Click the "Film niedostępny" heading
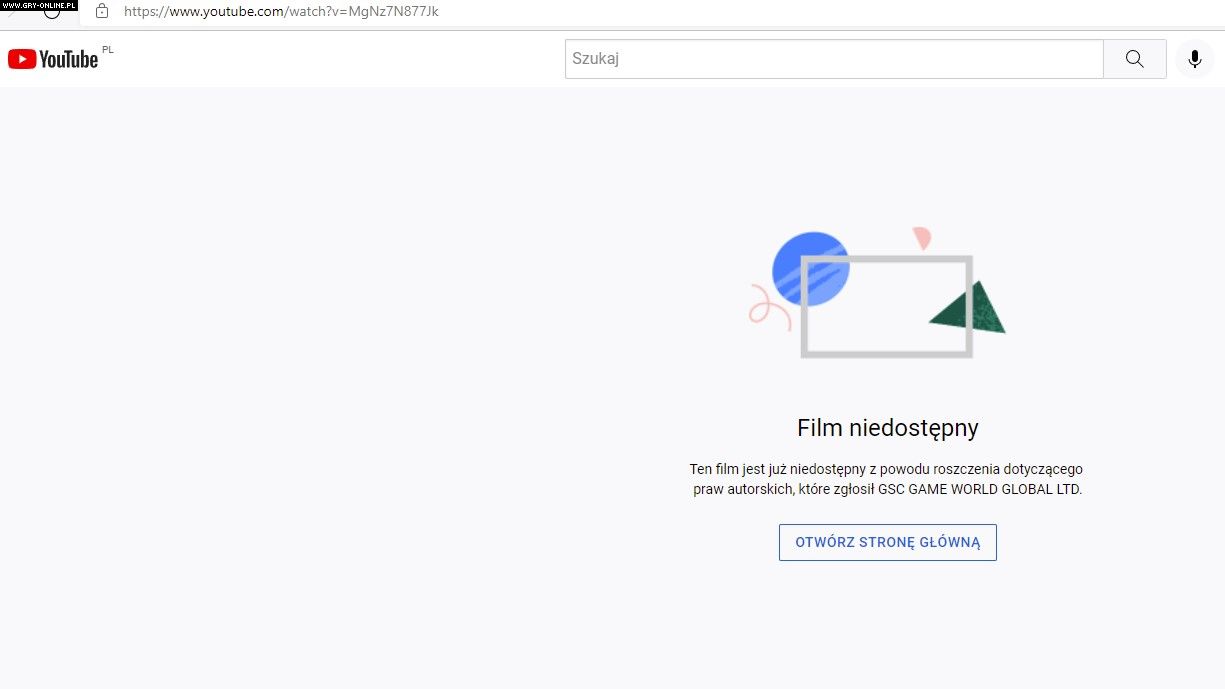The image size is (1225, 689). pos(887,428)
